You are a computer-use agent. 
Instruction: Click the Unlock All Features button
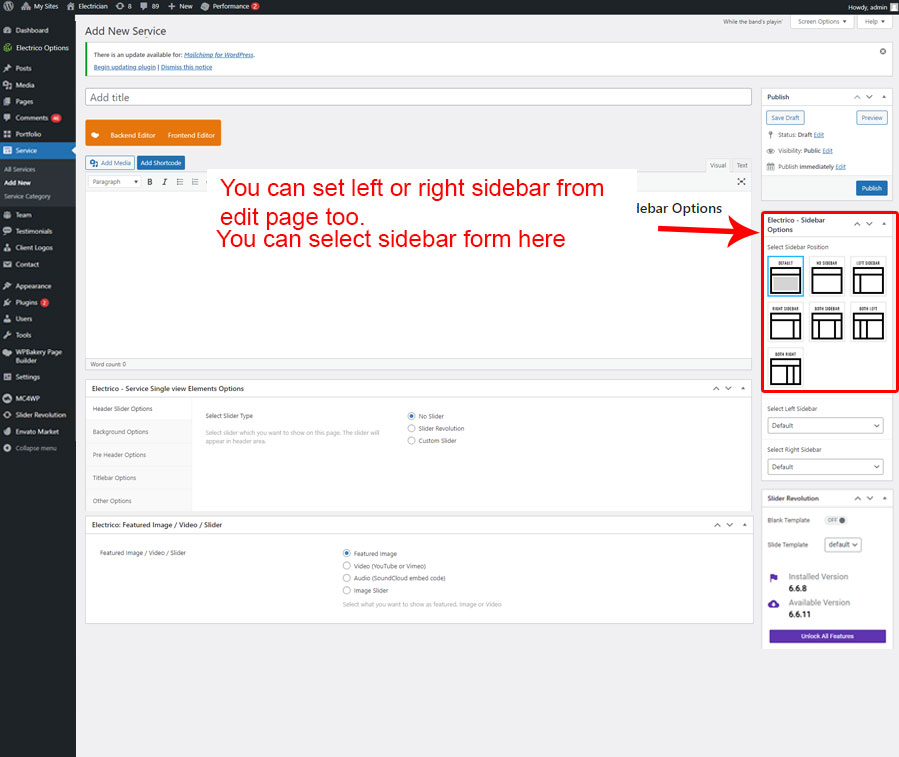tap(826, 636)
